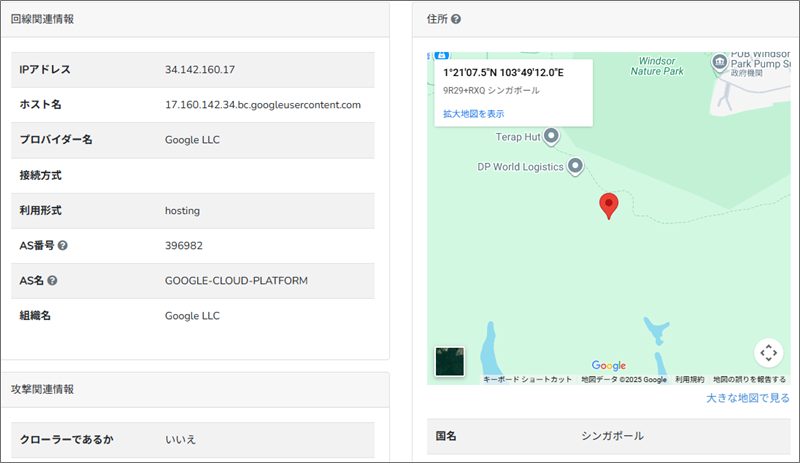Click the IP address value 34.142.160.17
The image size is (800, 463).
200,70
